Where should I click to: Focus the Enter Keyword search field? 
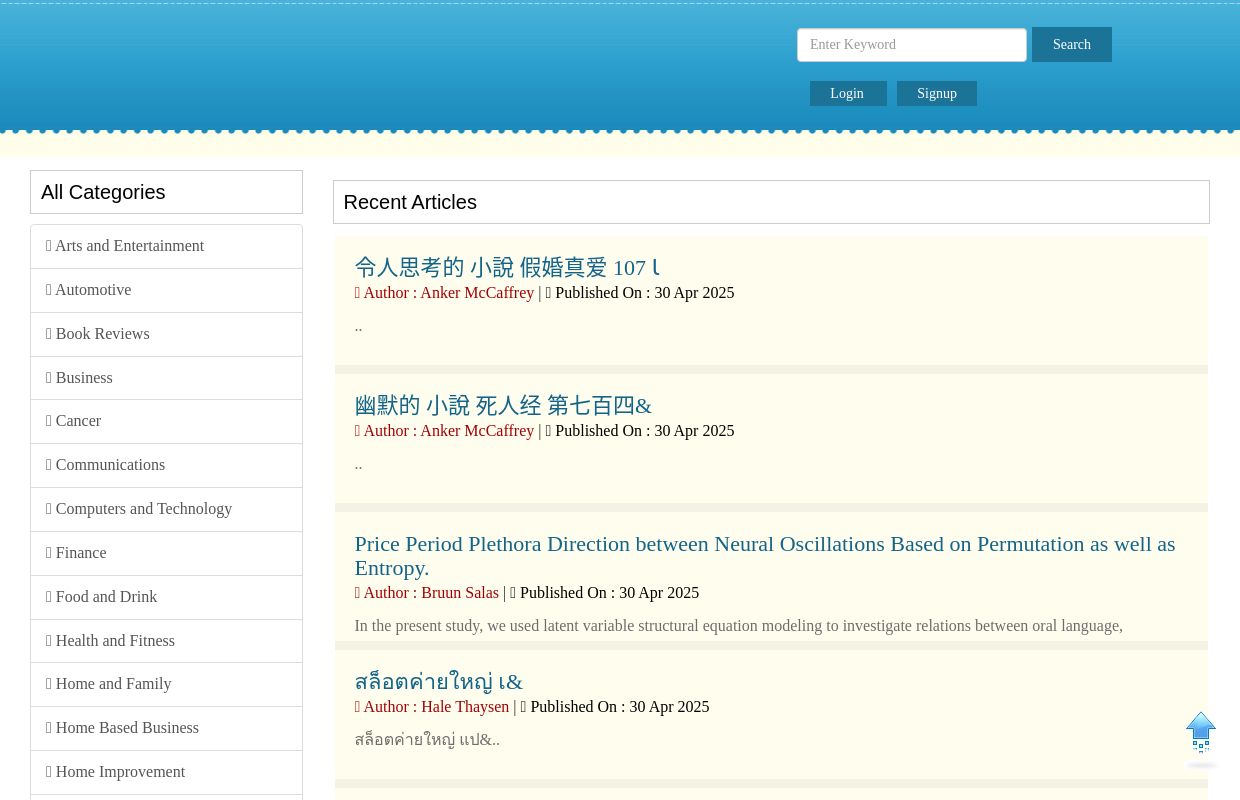912,45
